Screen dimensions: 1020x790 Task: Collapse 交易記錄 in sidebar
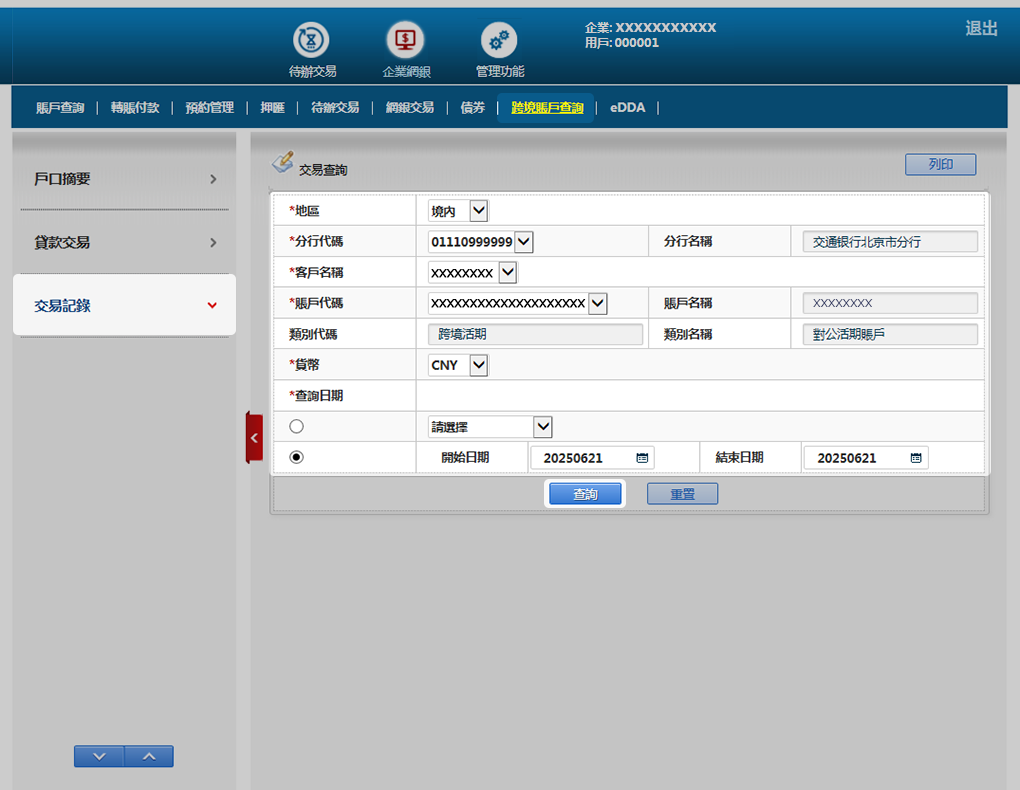click(x=124, y=305)
